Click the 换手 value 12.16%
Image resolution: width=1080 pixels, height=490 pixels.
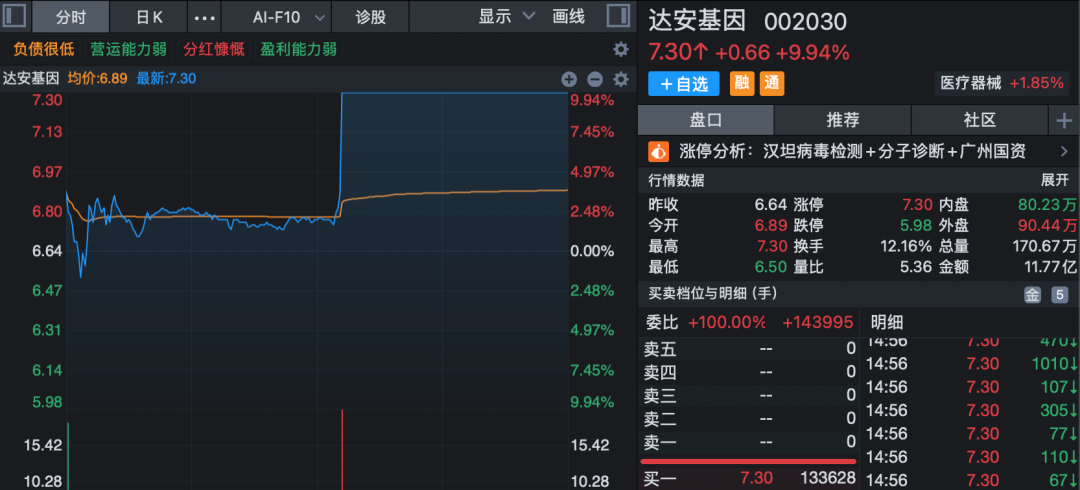[x=906, y=246]
